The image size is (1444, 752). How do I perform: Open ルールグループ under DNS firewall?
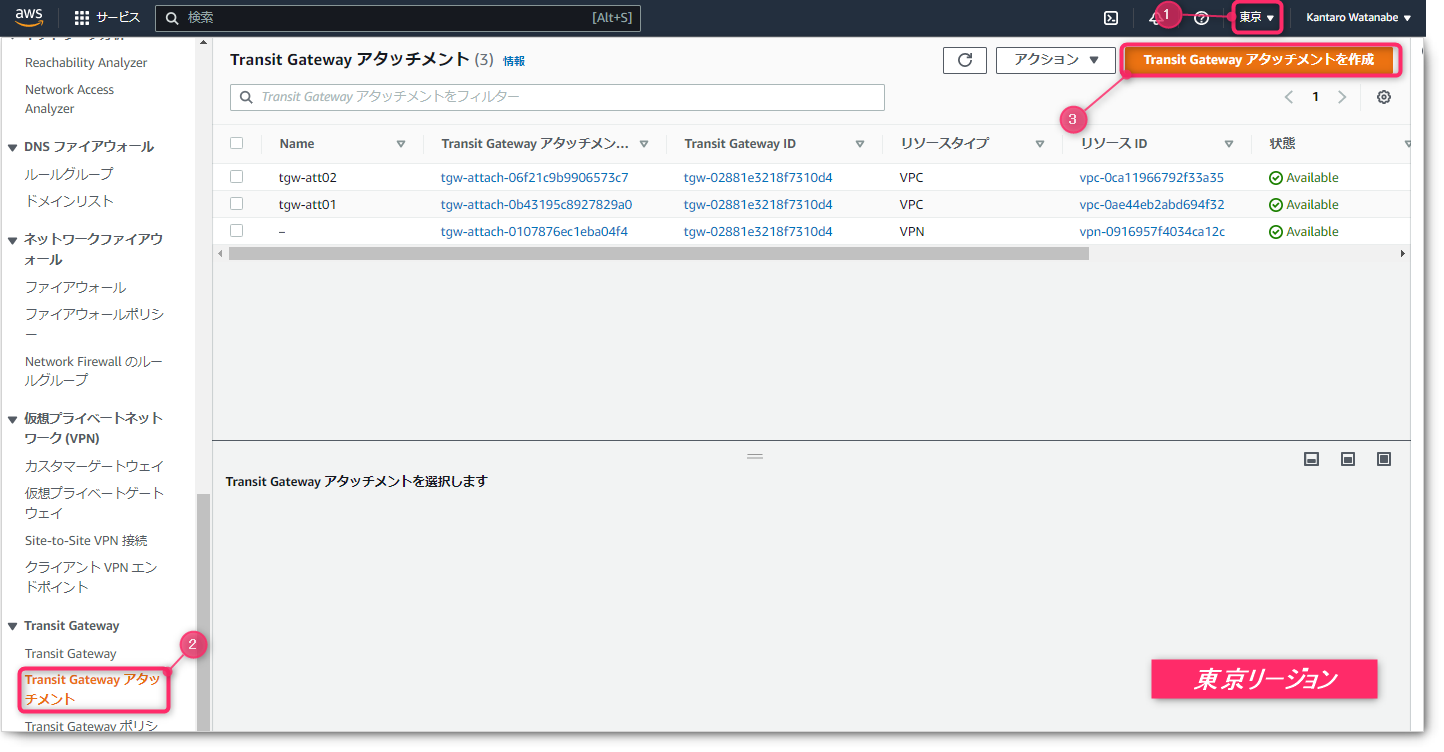click(x=69, y=174)
